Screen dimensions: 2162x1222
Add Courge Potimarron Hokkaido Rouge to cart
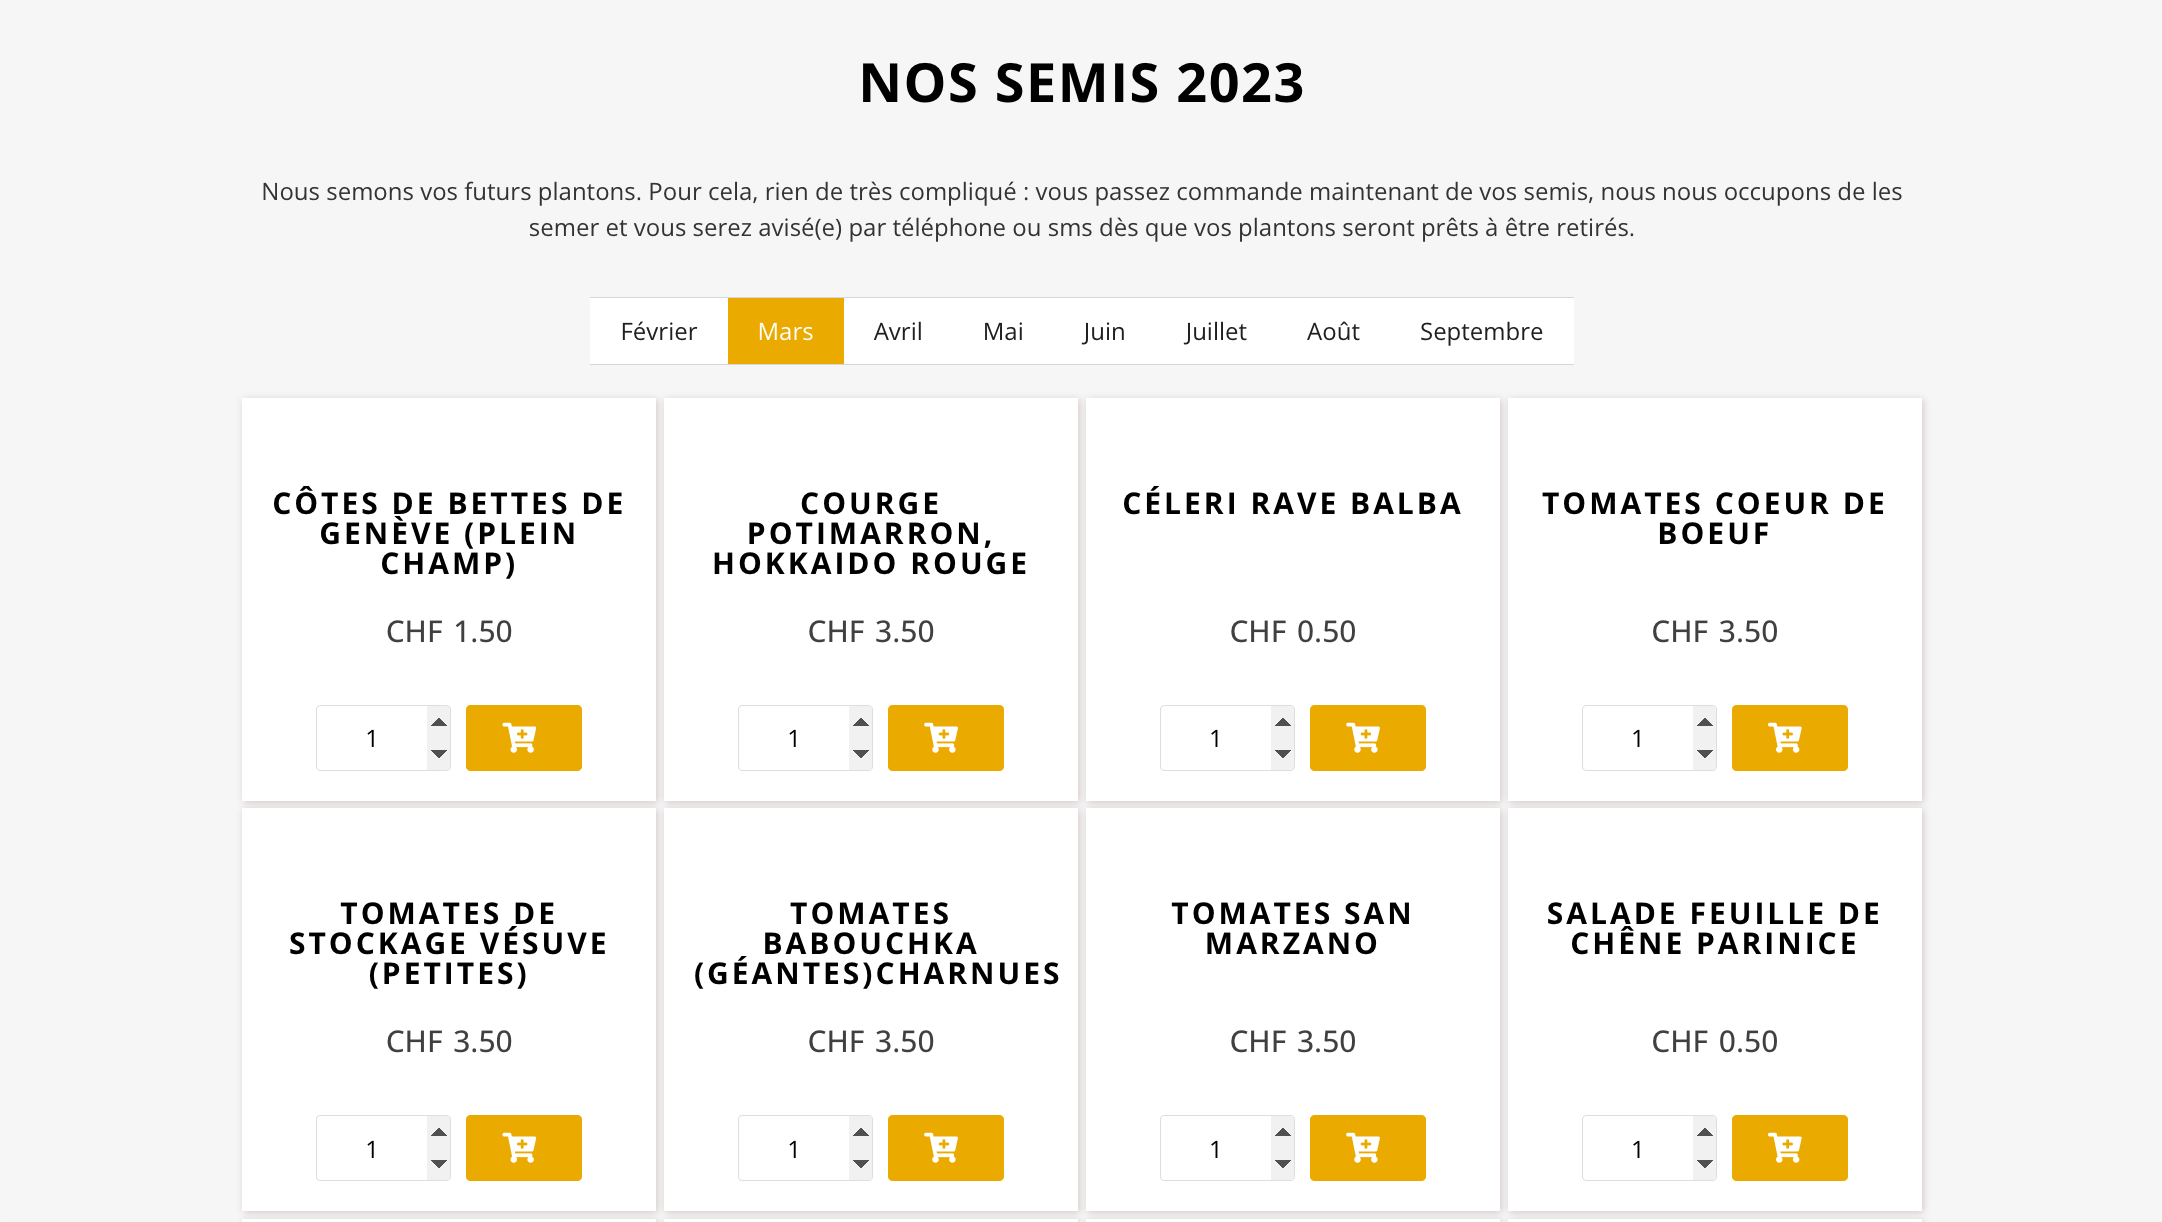pyautogui.click(x=945, y=738)
